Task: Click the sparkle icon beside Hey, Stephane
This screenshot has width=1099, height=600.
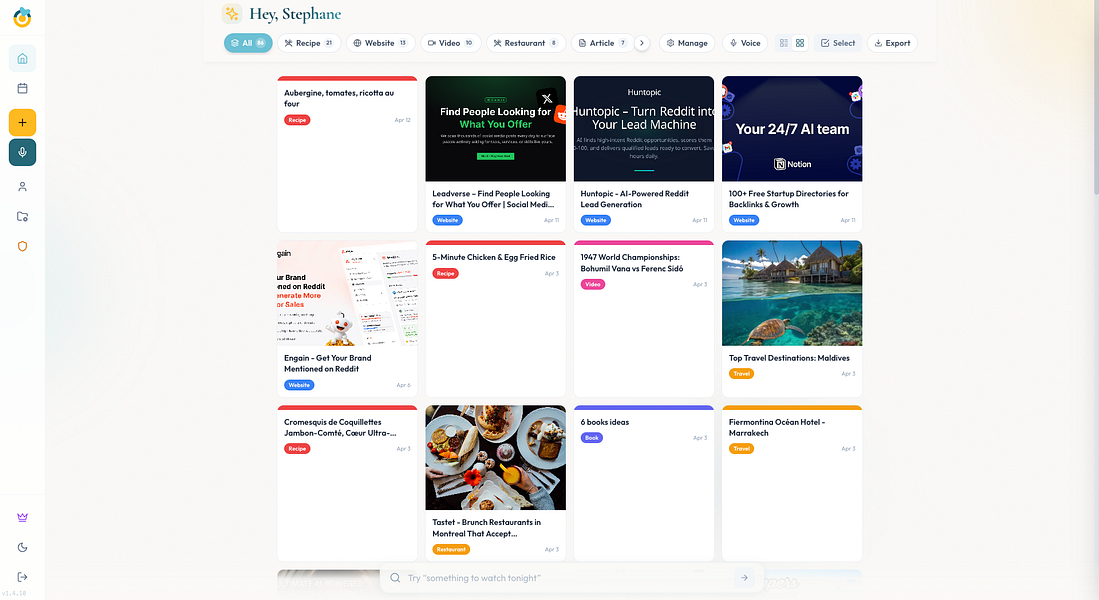Action: pyautogui.click(x=232, y=13)
